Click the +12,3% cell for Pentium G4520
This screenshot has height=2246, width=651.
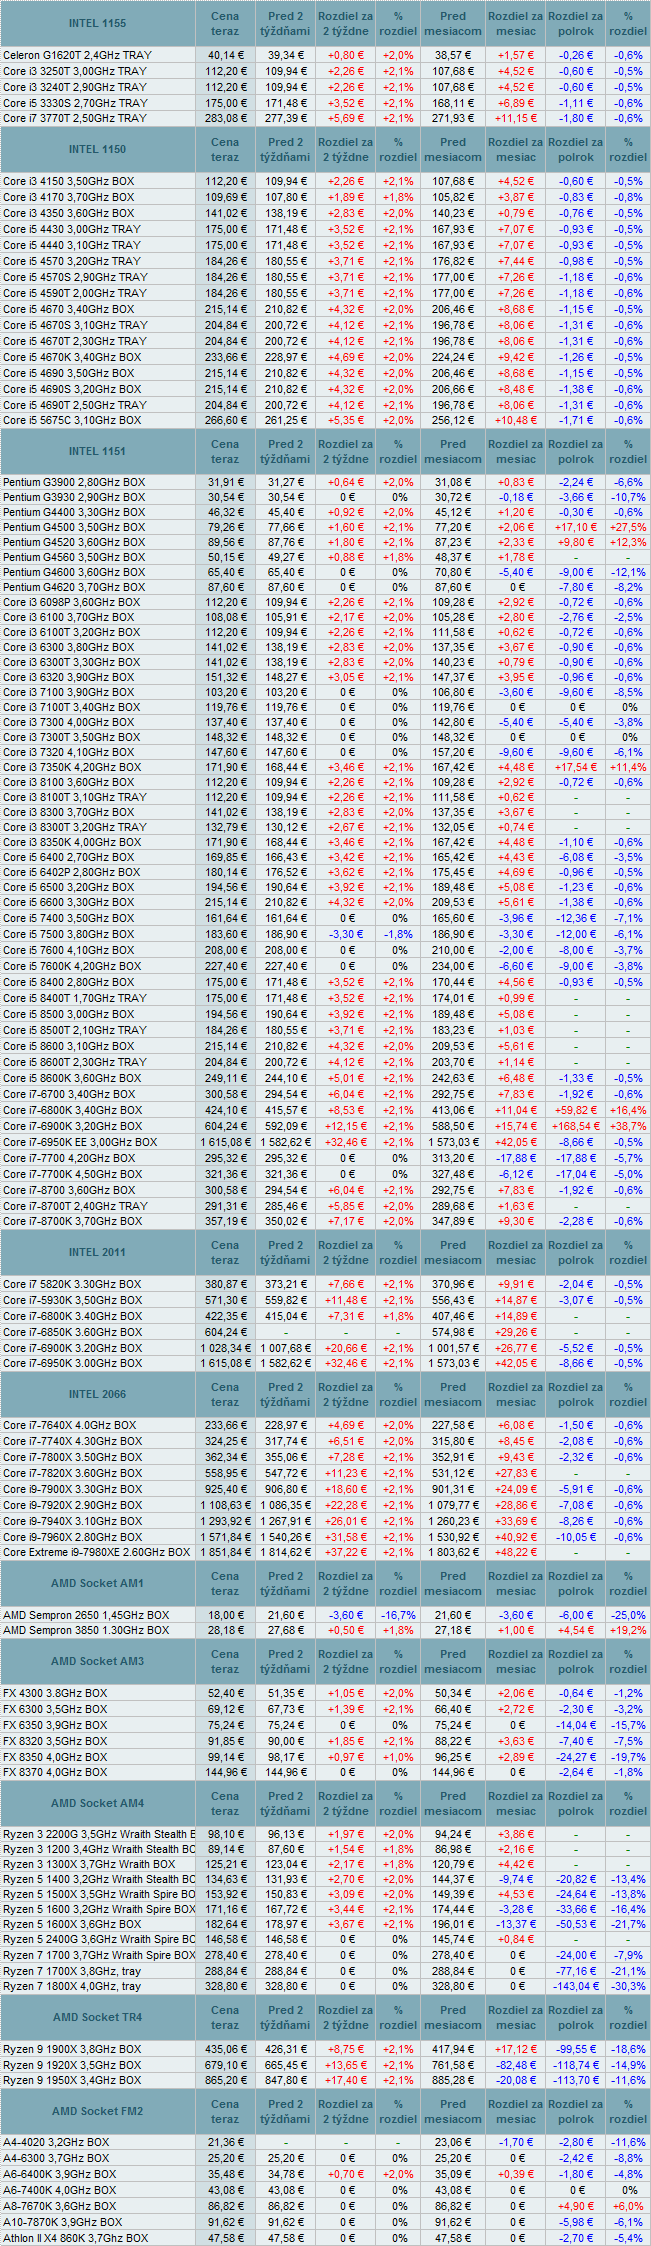pyautogui.click(x=628, y=542)
